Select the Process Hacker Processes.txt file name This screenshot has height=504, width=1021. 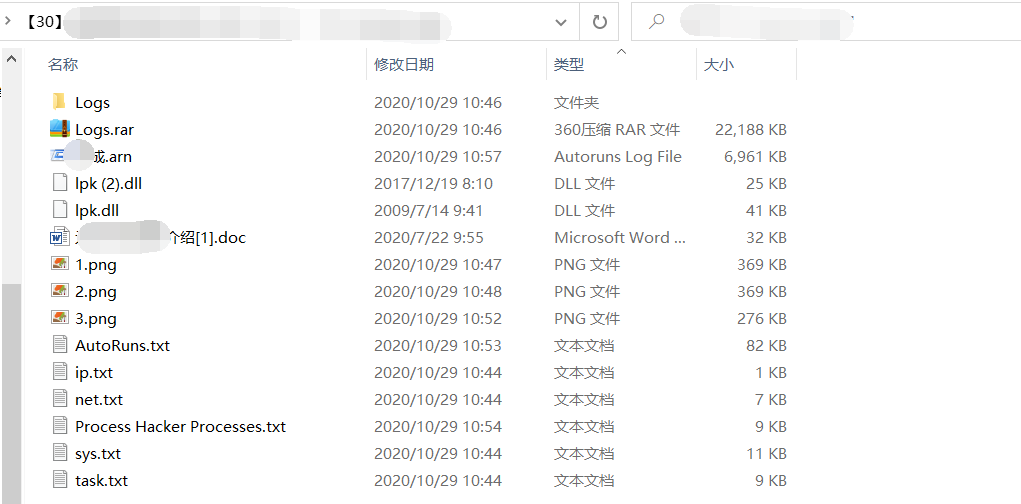[180, 427]
